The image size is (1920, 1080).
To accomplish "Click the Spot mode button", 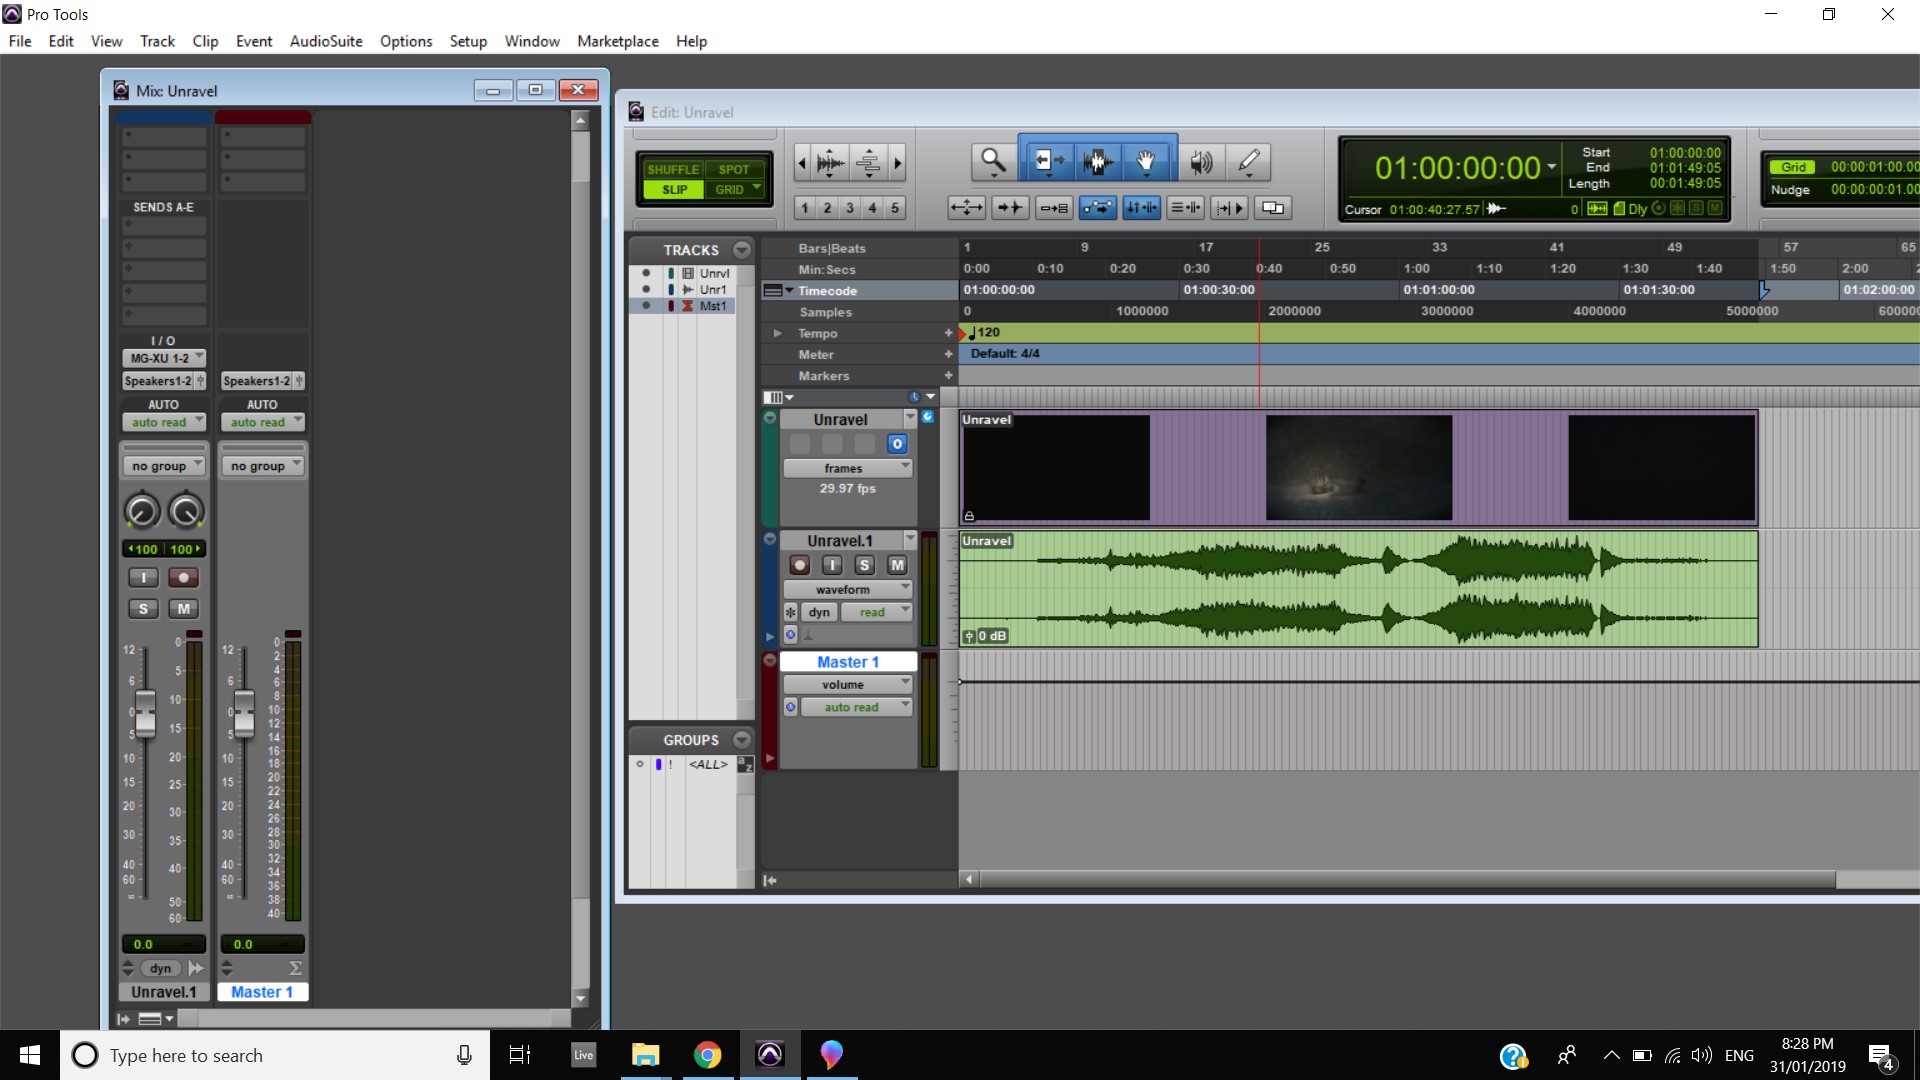I will 733,169.
